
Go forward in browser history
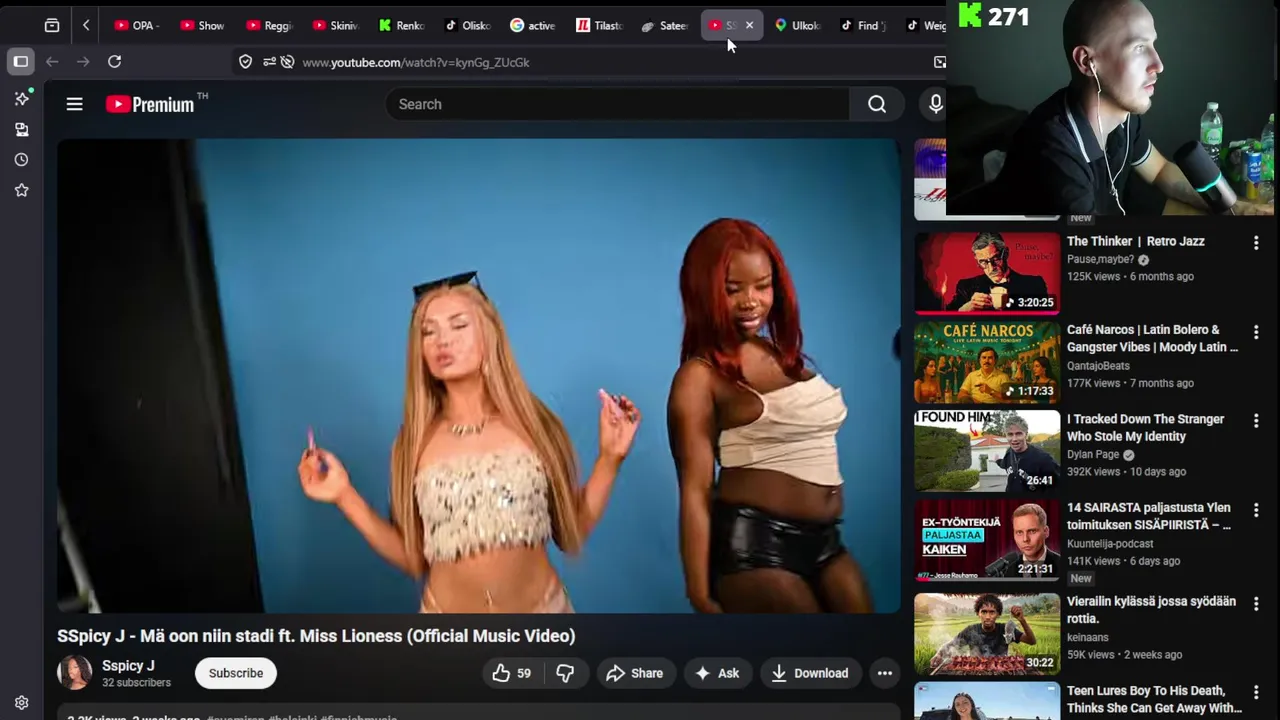coord(83,62)
